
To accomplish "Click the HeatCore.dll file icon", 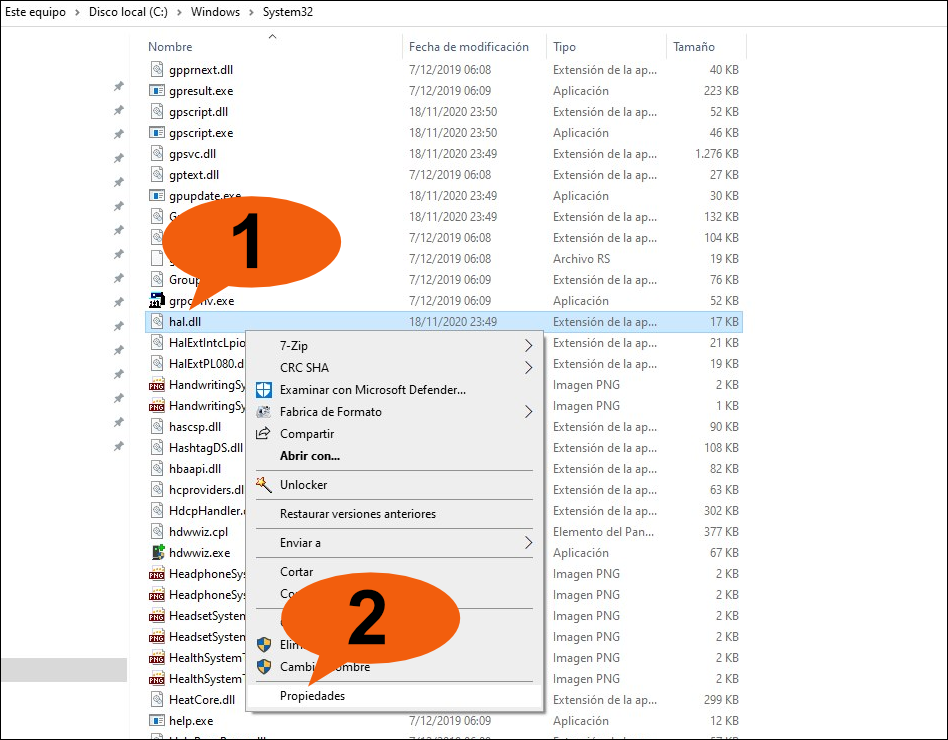I will 157,699.
